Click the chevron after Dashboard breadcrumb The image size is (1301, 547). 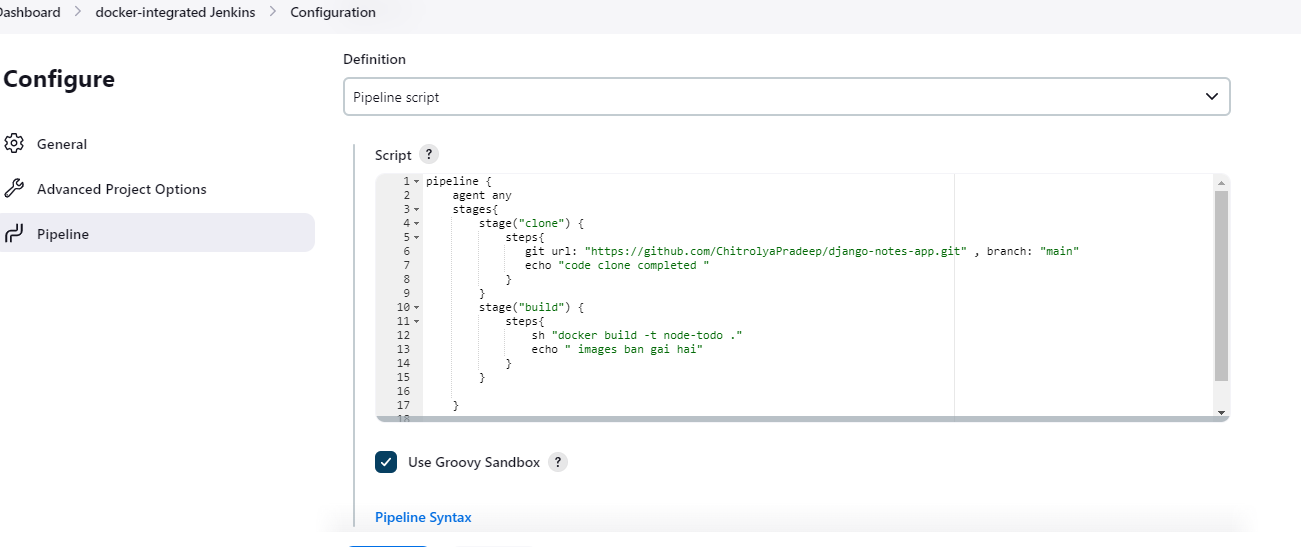(x=78, y=12)
